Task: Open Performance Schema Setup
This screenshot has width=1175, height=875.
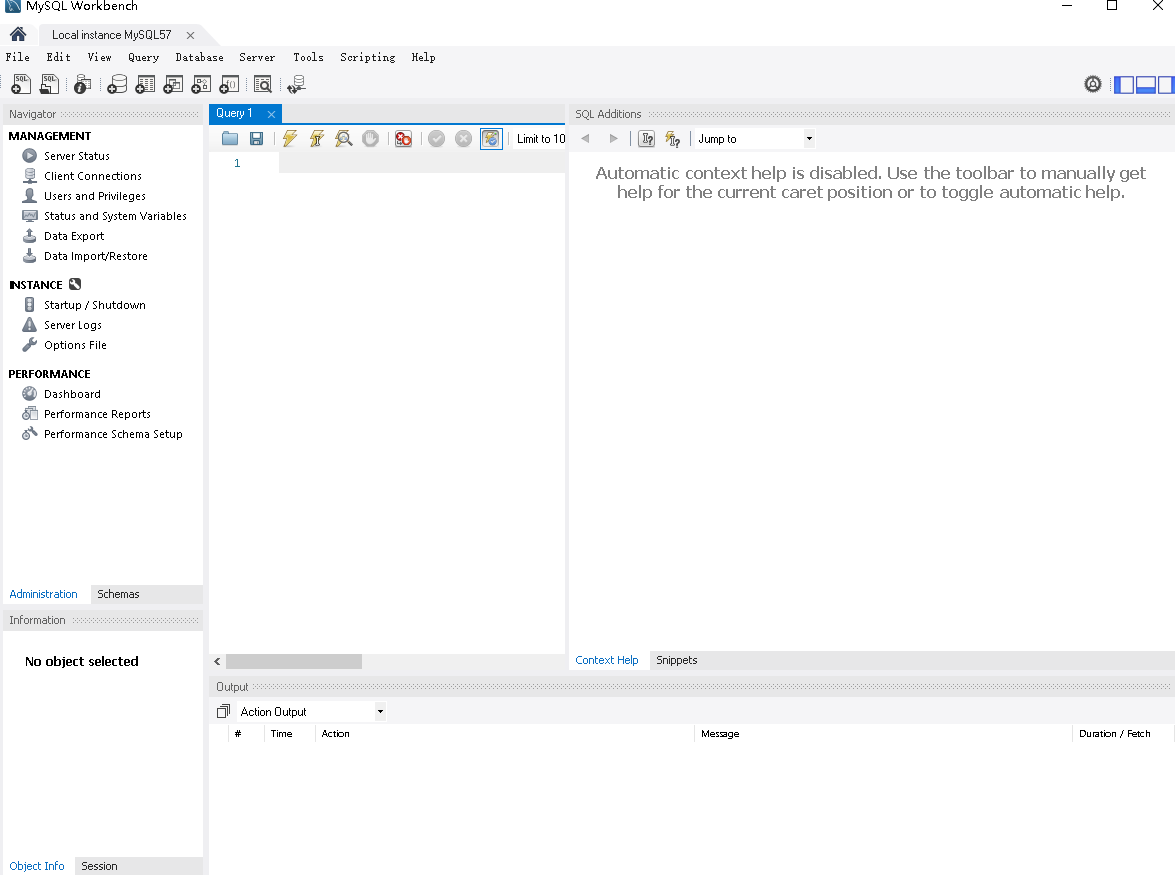Action: coord(112,434)
